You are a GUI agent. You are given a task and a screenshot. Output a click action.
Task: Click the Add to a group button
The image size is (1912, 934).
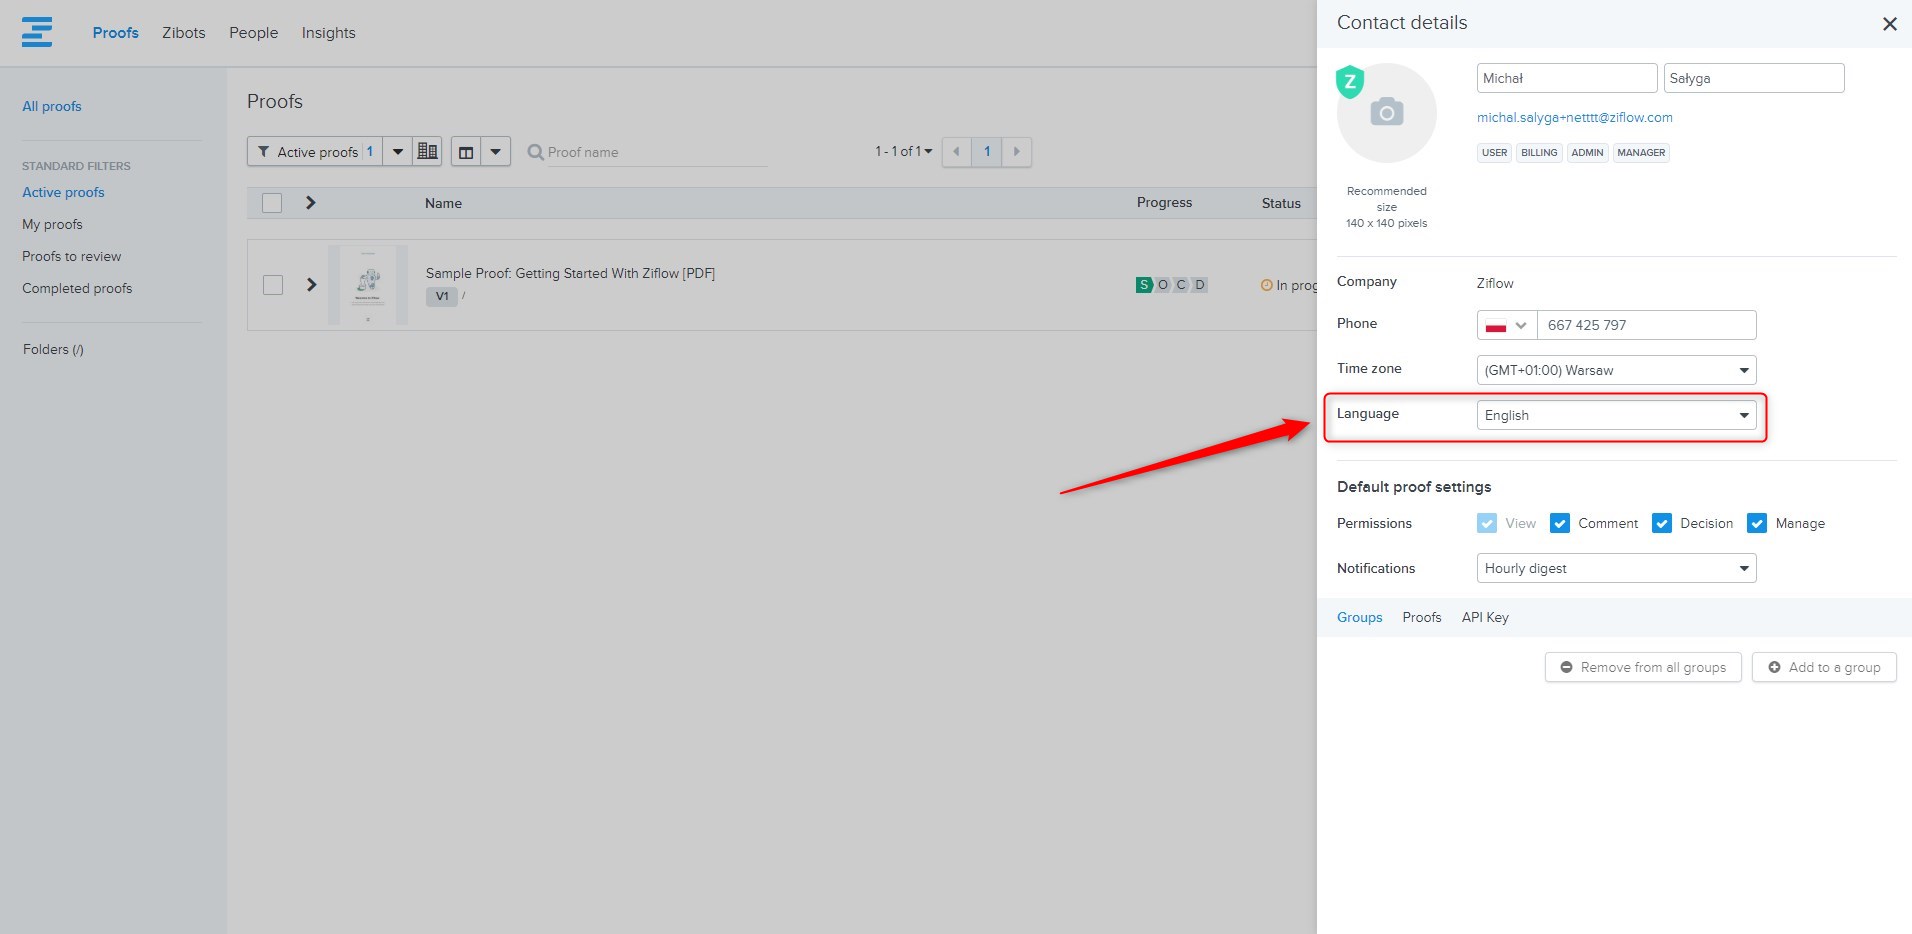pos(1823,667)
